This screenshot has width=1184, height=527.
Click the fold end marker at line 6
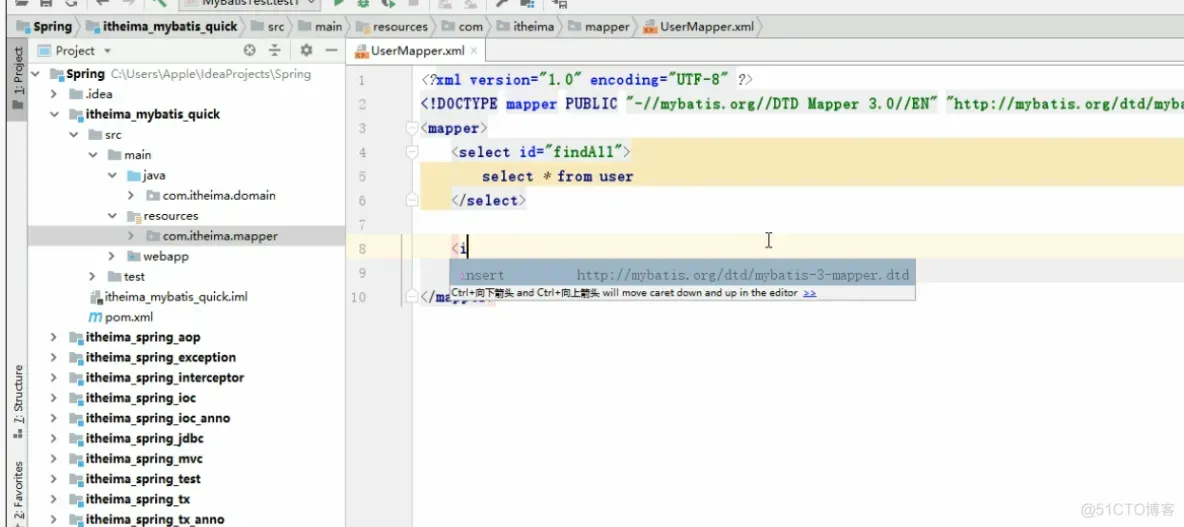tap(412, 201)
